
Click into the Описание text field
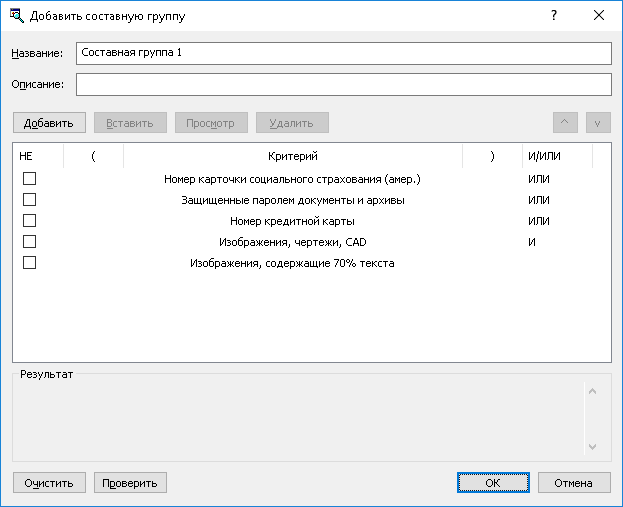pyautogui.click(x=343, y=84)
